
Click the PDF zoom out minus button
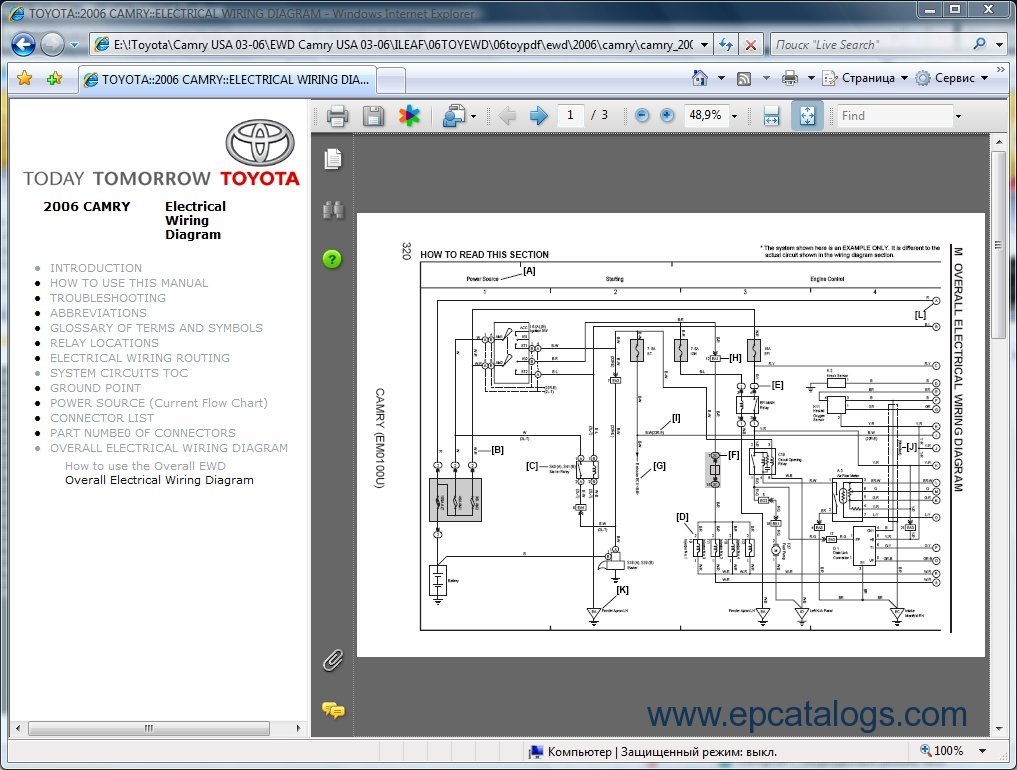click(641, 115)
